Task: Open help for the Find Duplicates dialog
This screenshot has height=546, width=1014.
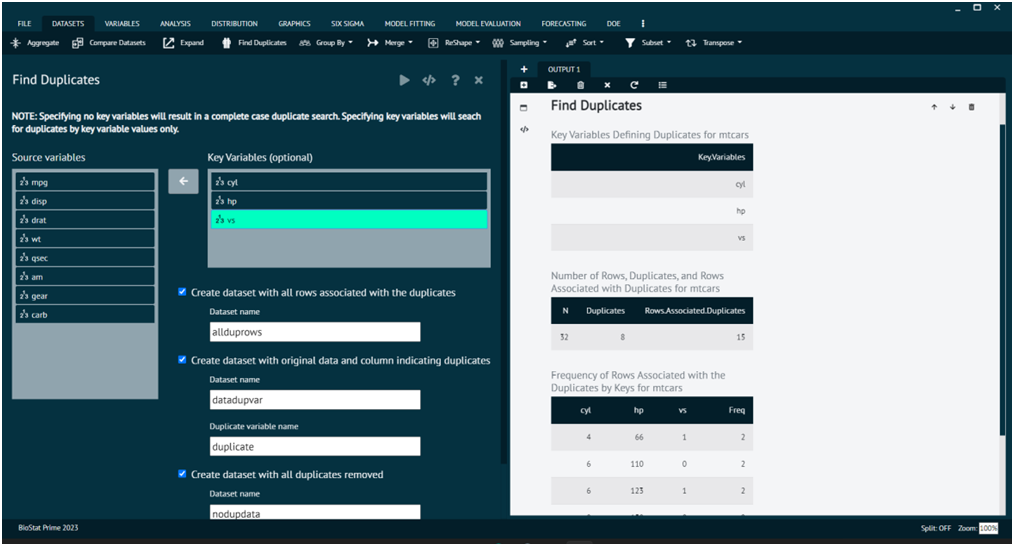Action: pos(455,80)
